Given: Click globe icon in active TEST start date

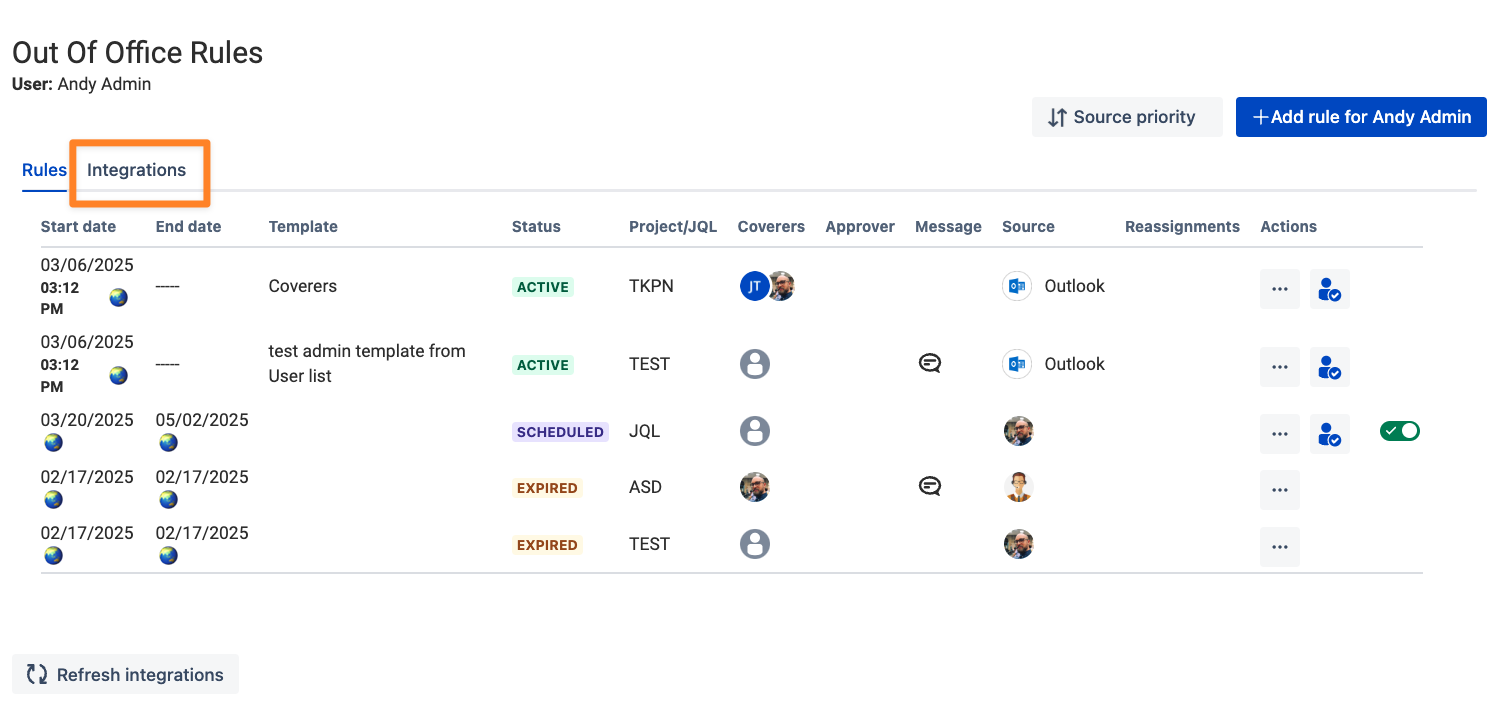Looking at the screenshot, I should 119,375.
